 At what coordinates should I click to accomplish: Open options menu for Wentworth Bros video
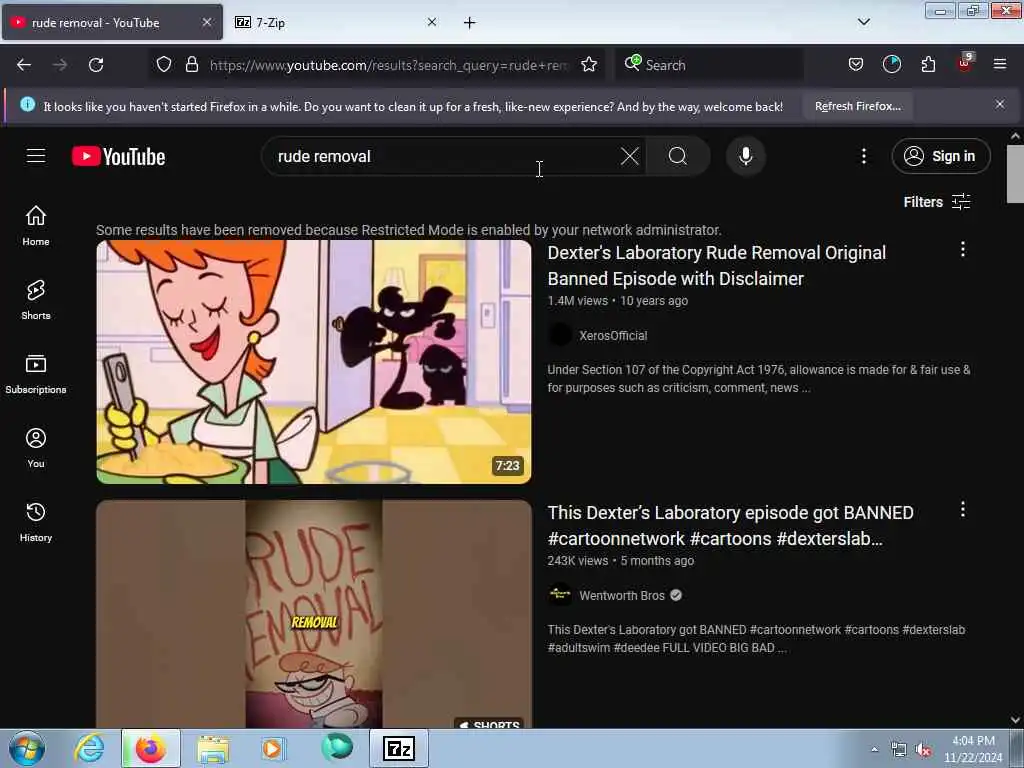(x=963, y=509)
